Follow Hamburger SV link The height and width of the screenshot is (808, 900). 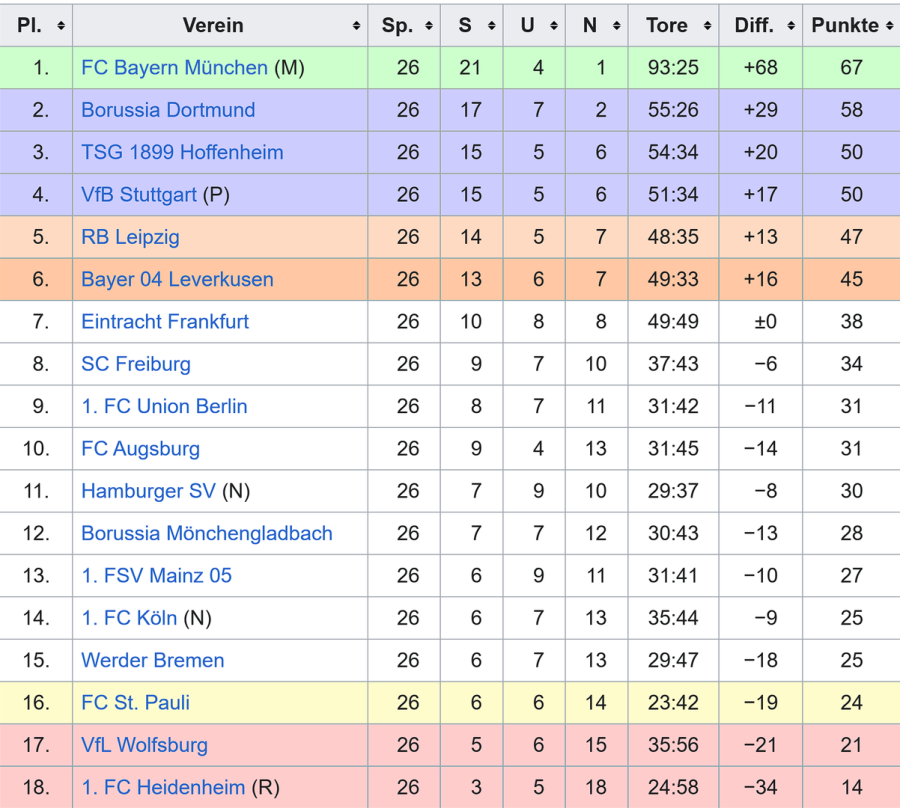pyautogui.click(x=148, y=491)
